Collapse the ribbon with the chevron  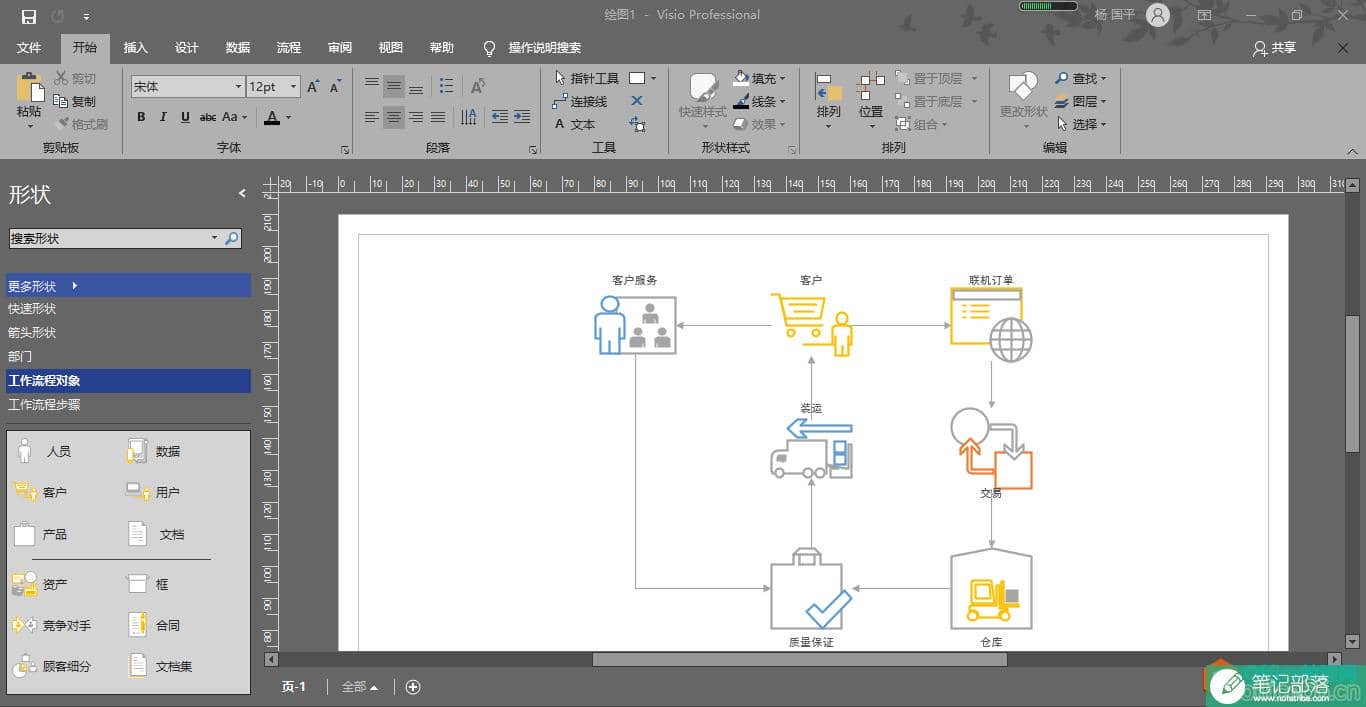coord(1352,151)
